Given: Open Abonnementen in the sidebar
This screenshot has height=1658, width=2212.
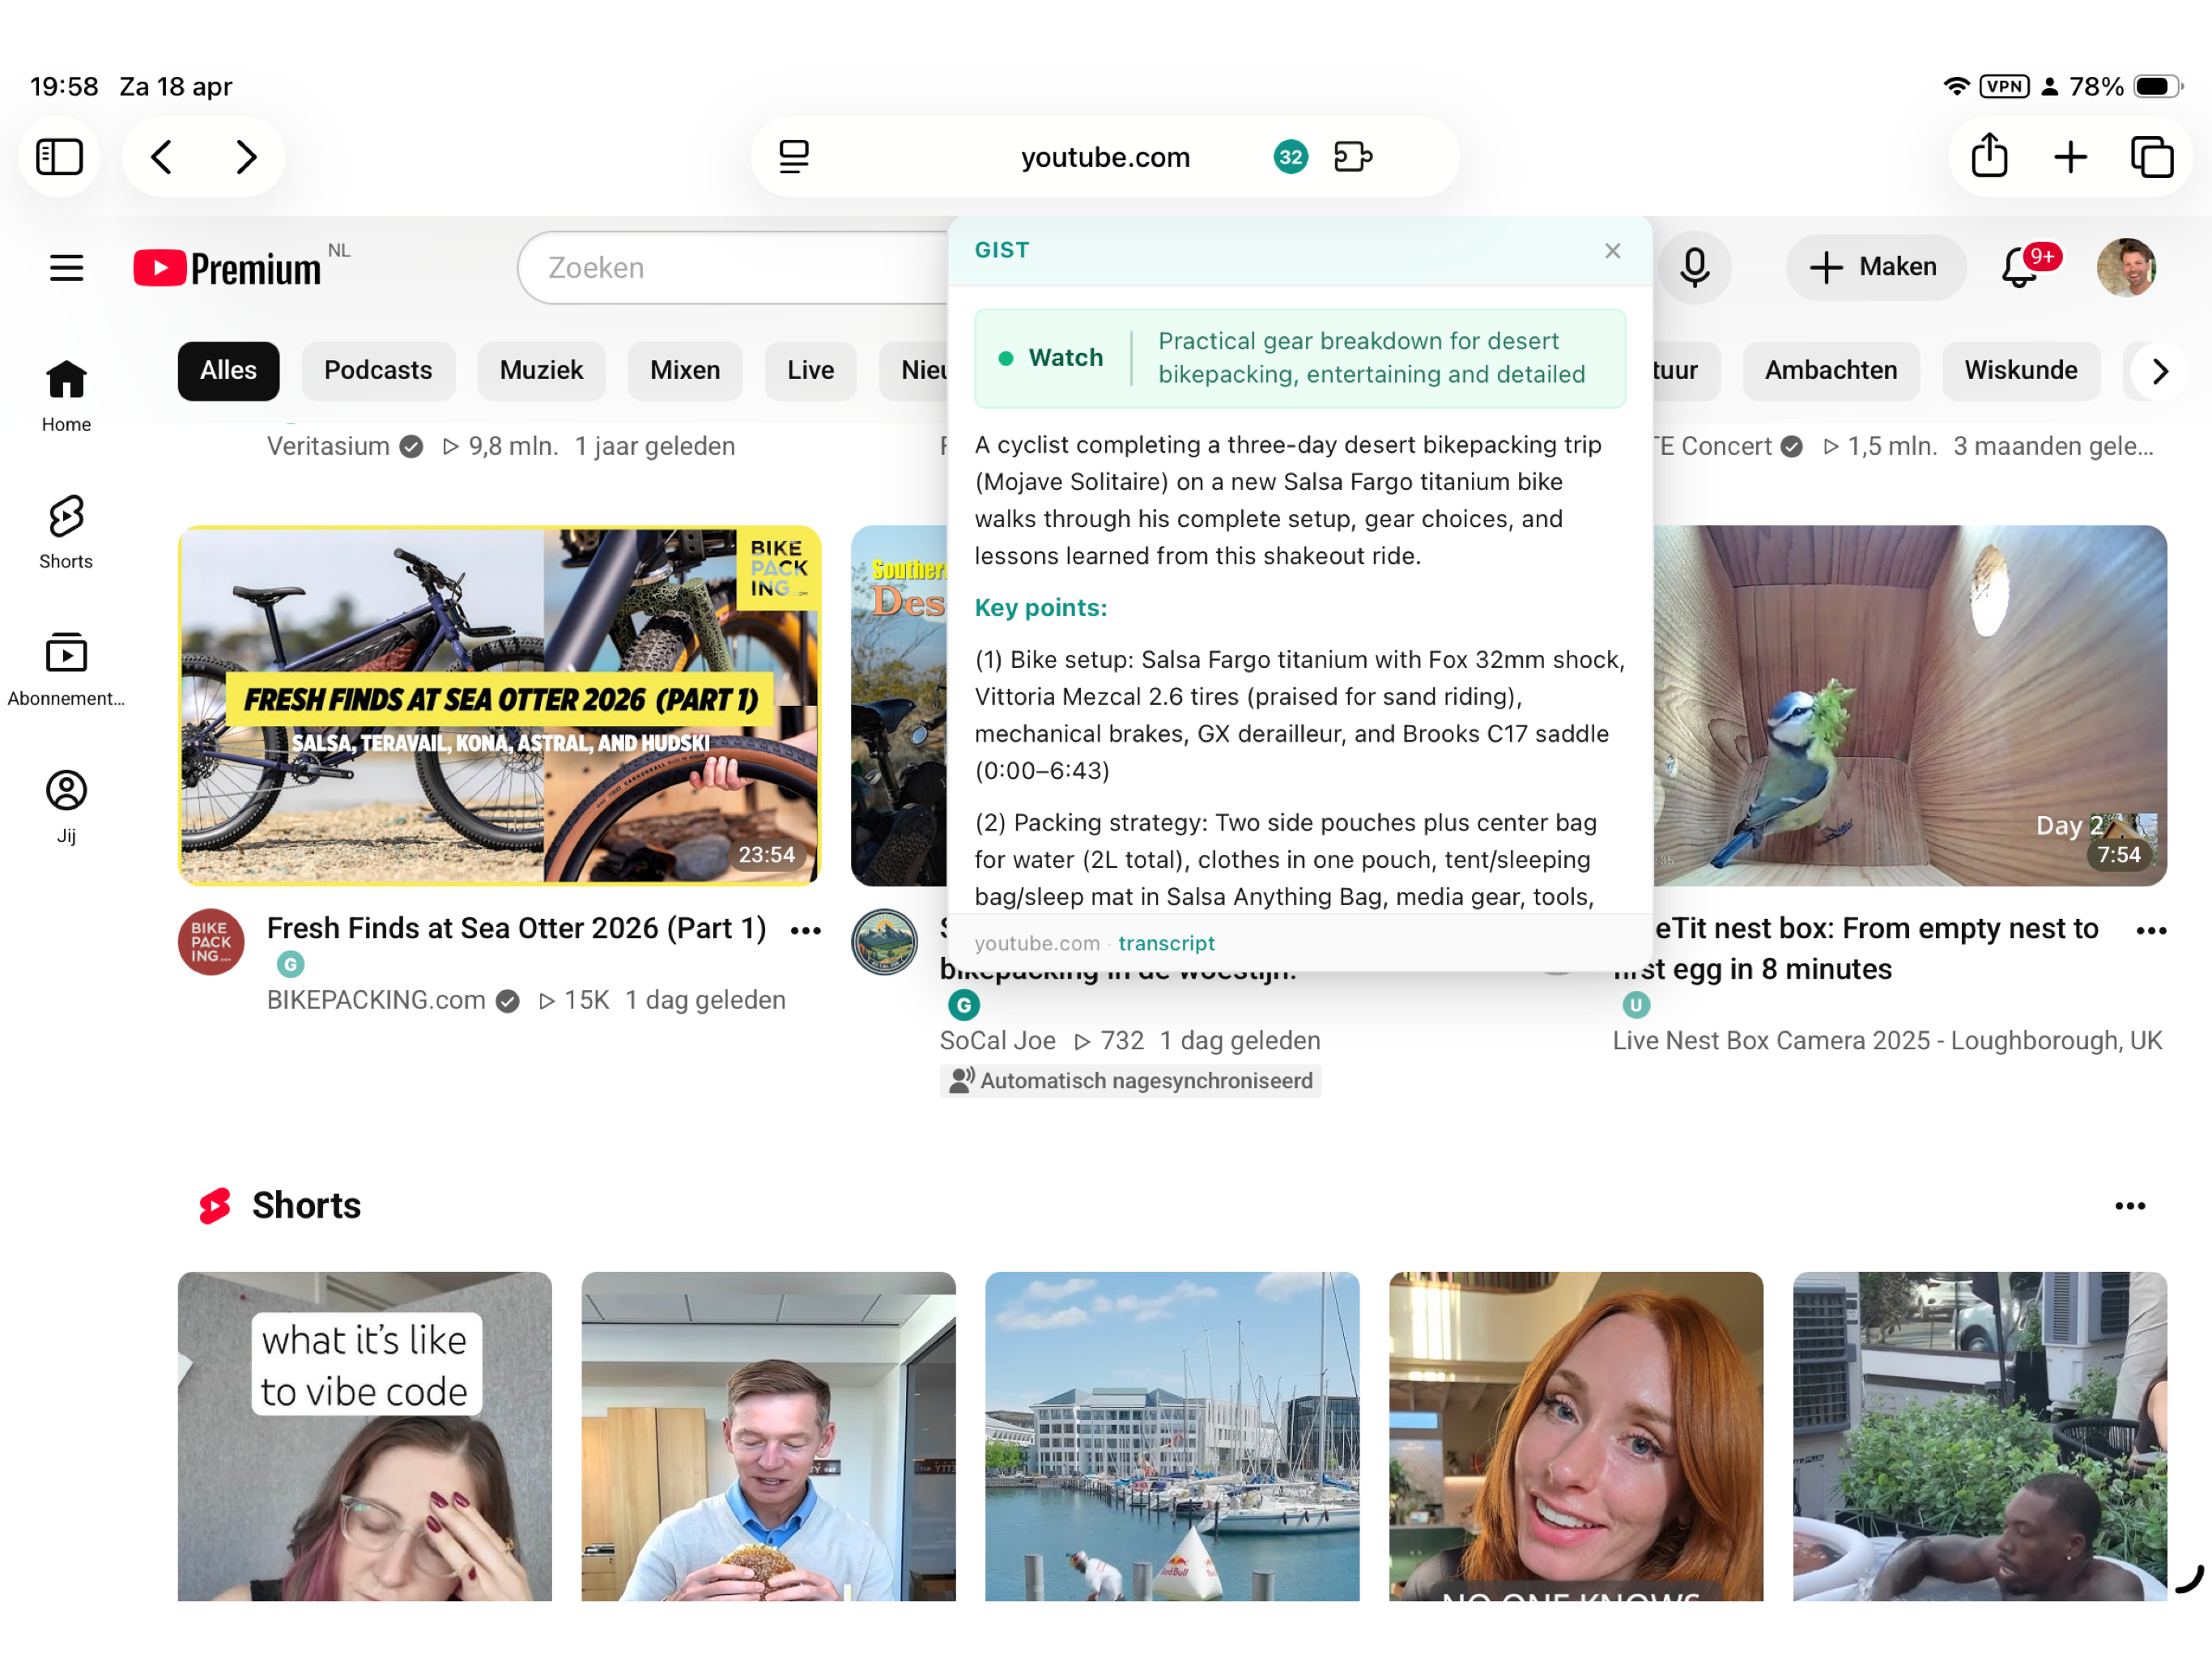Looking at the screenshot, I should point(66,668).
